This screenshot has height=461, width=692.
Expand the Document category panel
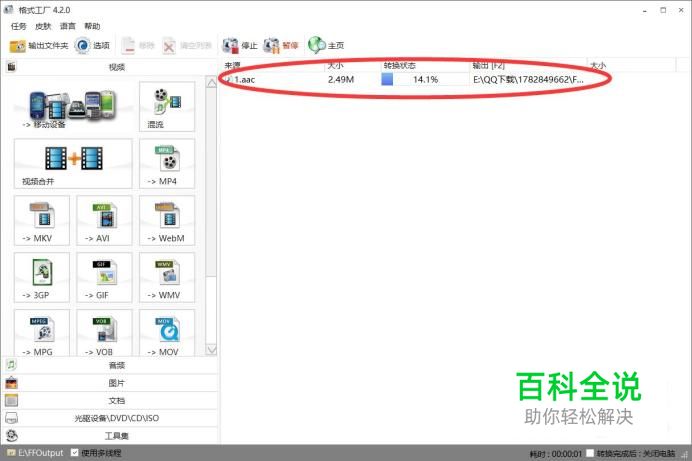pos(110,401)
